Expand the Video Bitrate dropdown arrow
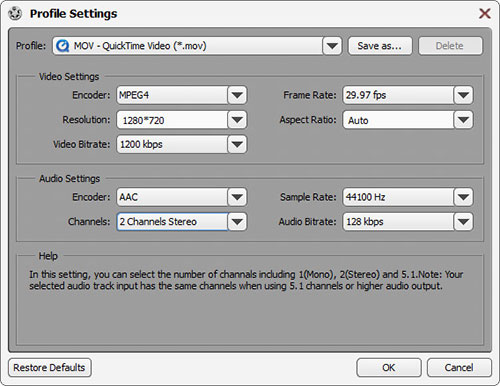Screen dimensions: 500x386 [237, 145]
